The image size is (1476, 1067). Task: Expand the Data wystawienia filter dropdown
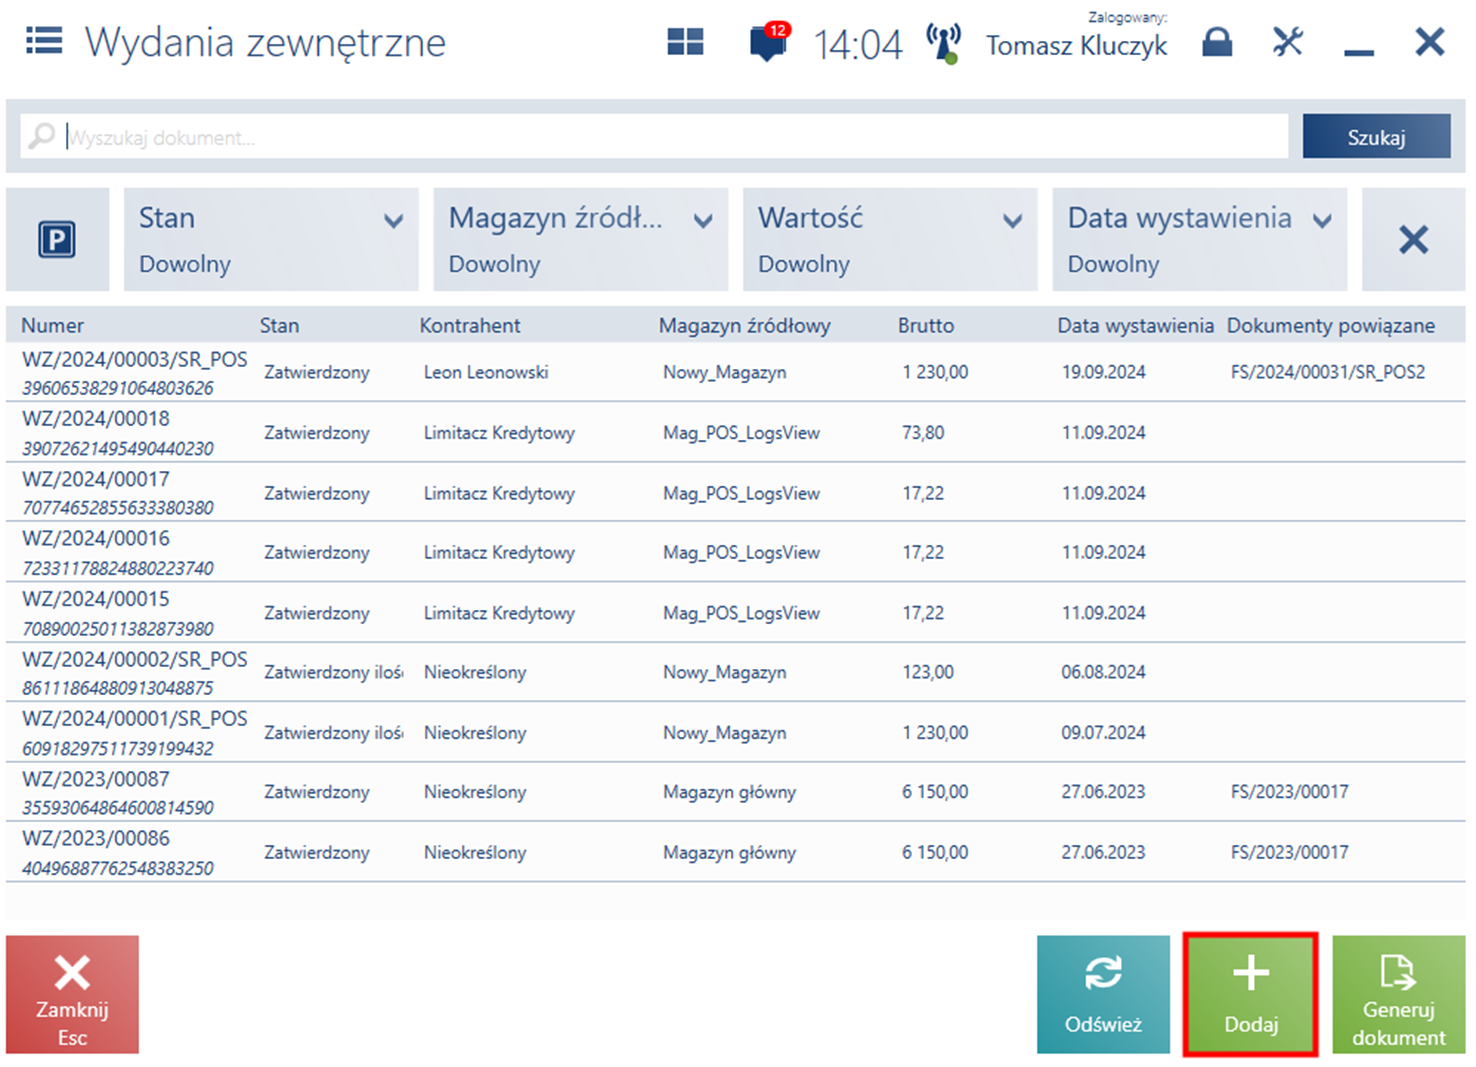1199,240
